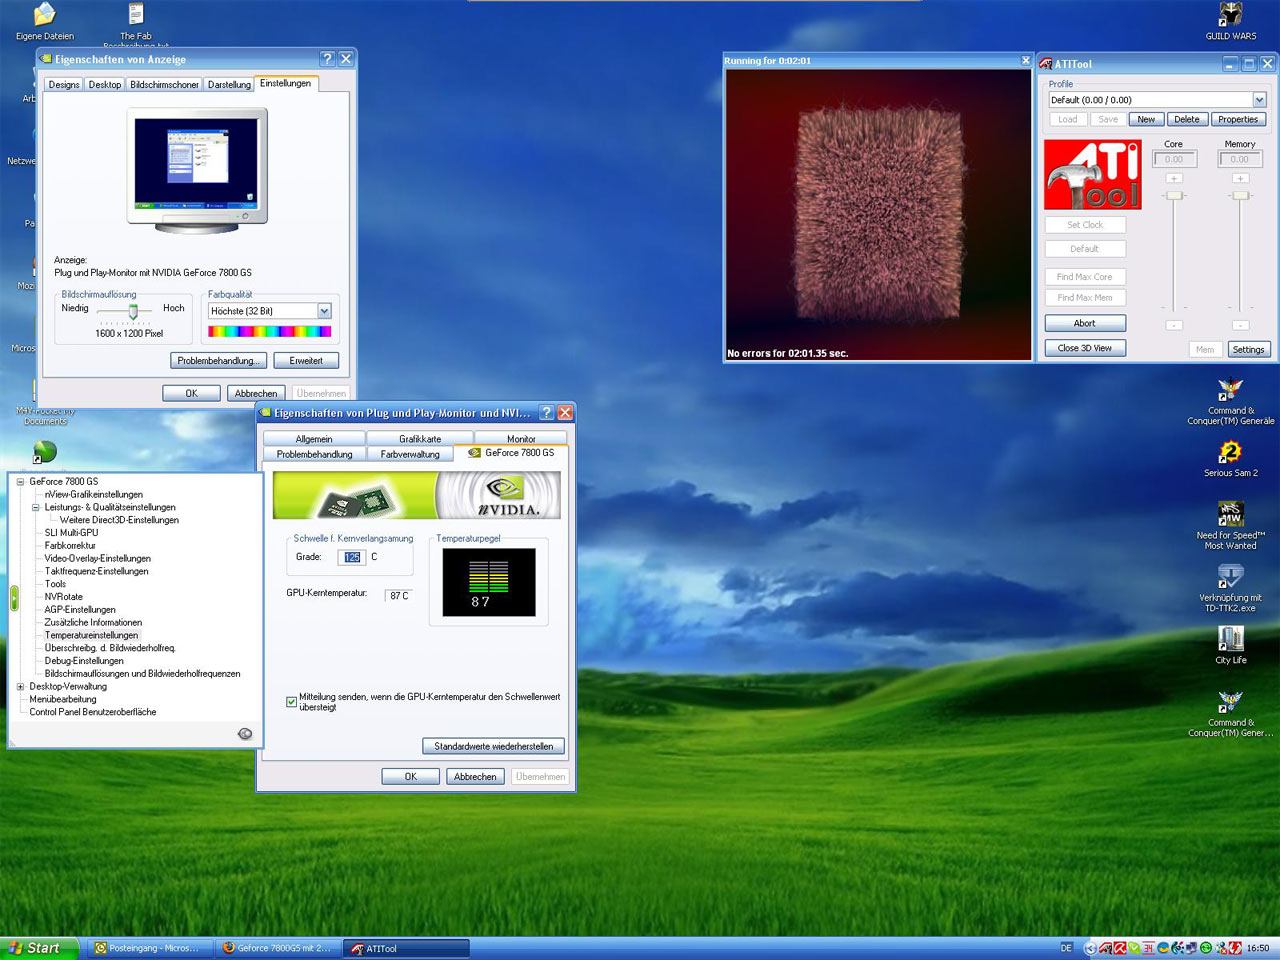This screenshot has height=960, width=1280.
Task: Click the green slide-out handle on NVIDIA panel
Action: (x=14, y=598)
